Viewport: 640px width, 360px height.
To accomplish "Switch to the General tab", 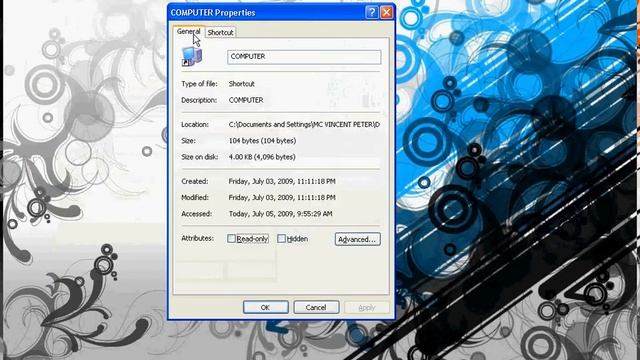I will click(x=188, y=31).
